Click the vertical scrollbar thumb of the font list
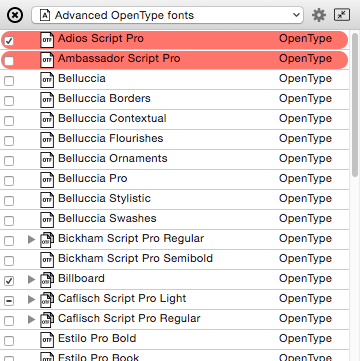 tap(355, 104)
